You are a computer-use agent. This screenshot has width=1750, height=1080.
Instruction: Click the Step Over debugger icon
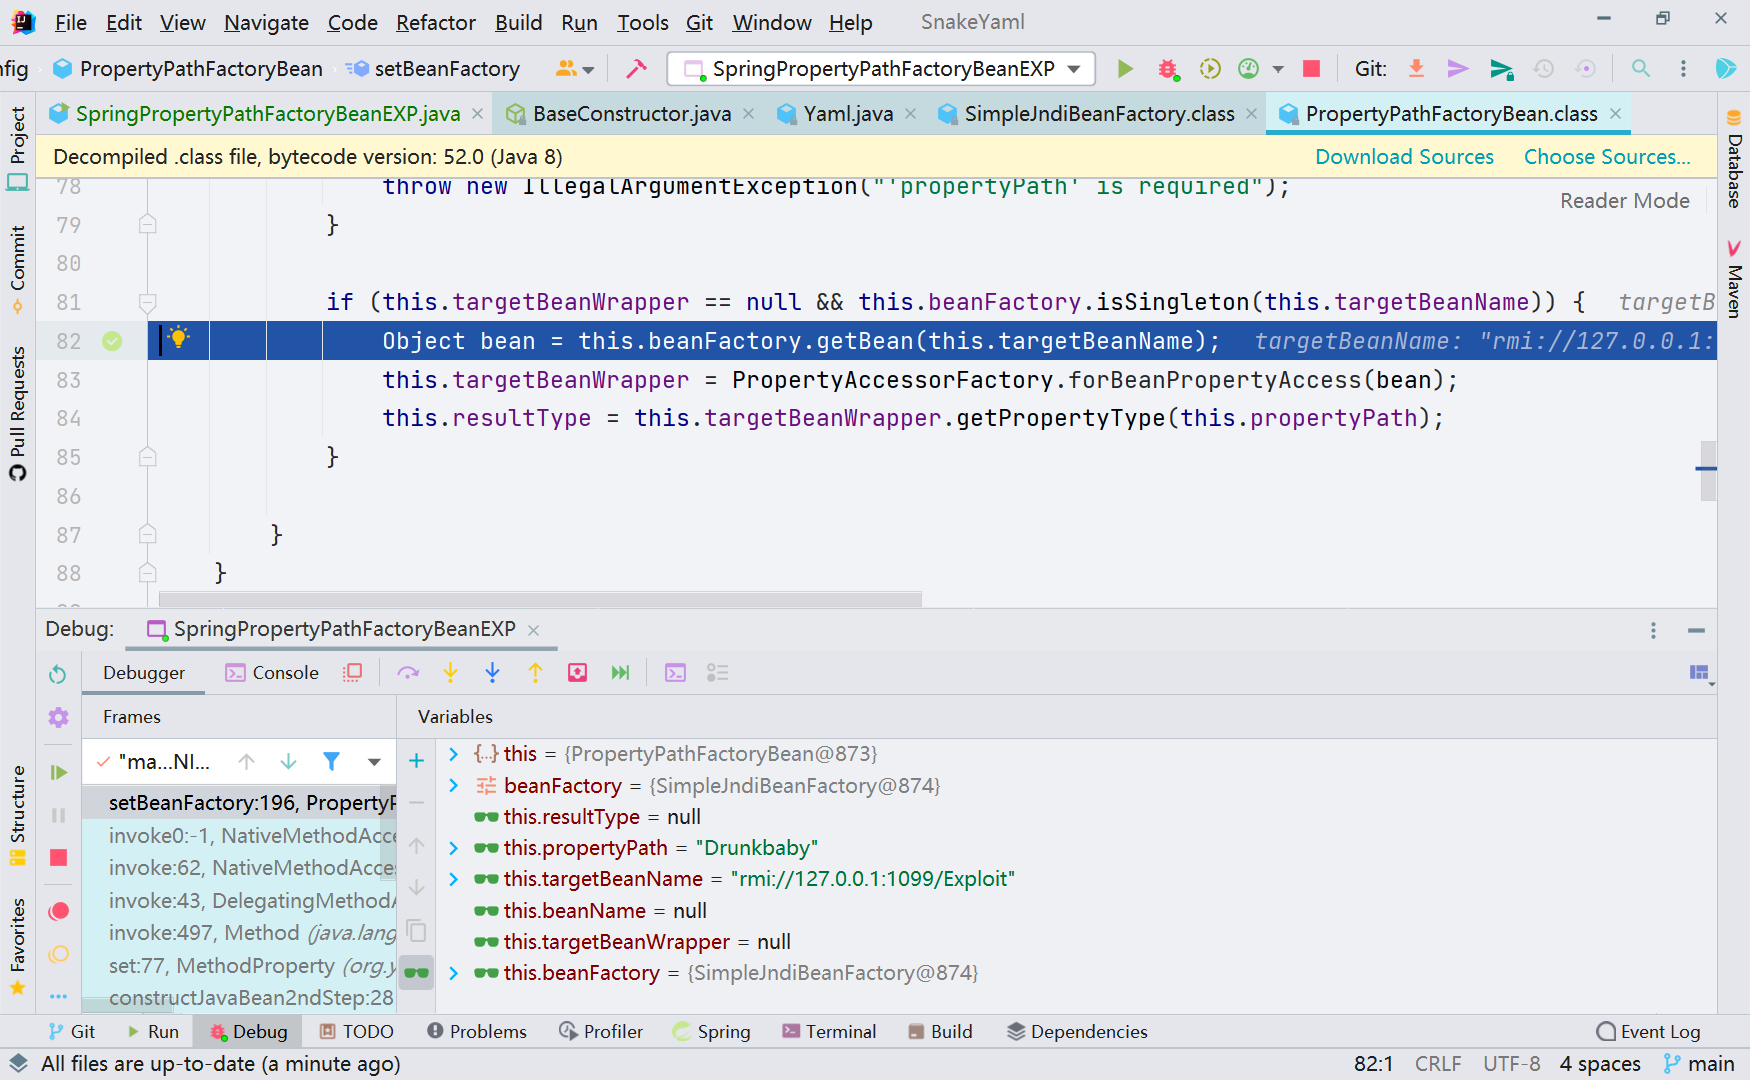tap(408, 673)
